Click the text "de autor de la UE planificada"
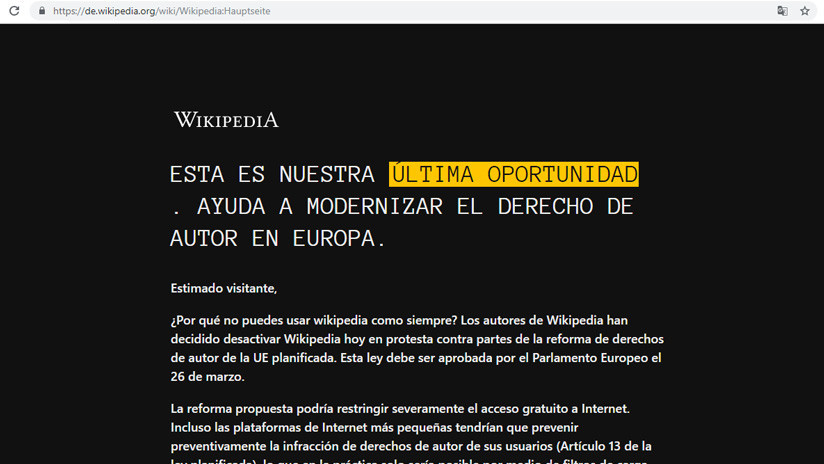This screenshot has width=824, height=464. pos(253,358)
